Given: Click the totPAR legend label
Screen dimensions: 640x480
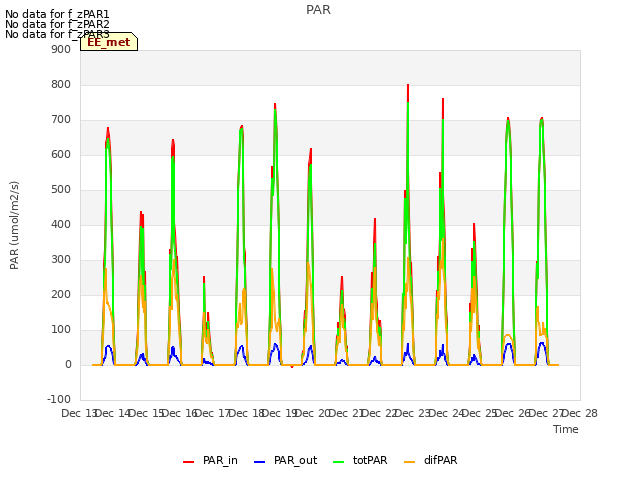Looking at the screenshot, I should click(x=370, y=460).
